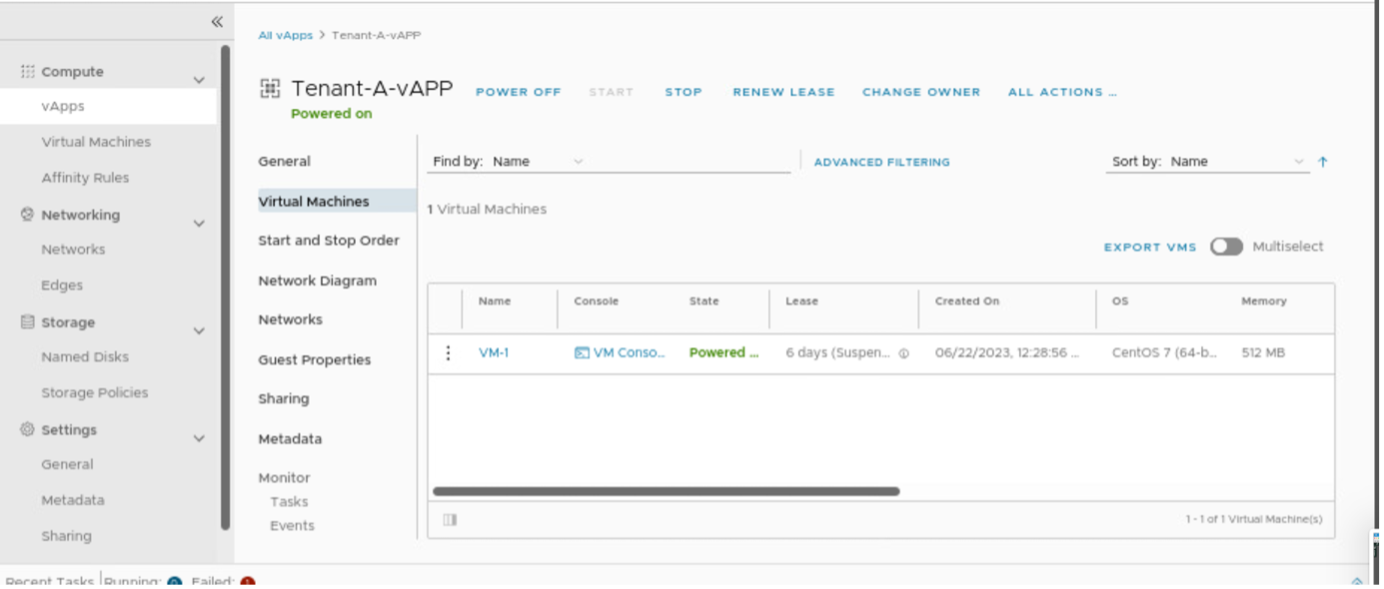This screenshot has height=589, width=1384.
Task: Click the ascending sort arrow beside Sort by
Action: coord(1325,161)
